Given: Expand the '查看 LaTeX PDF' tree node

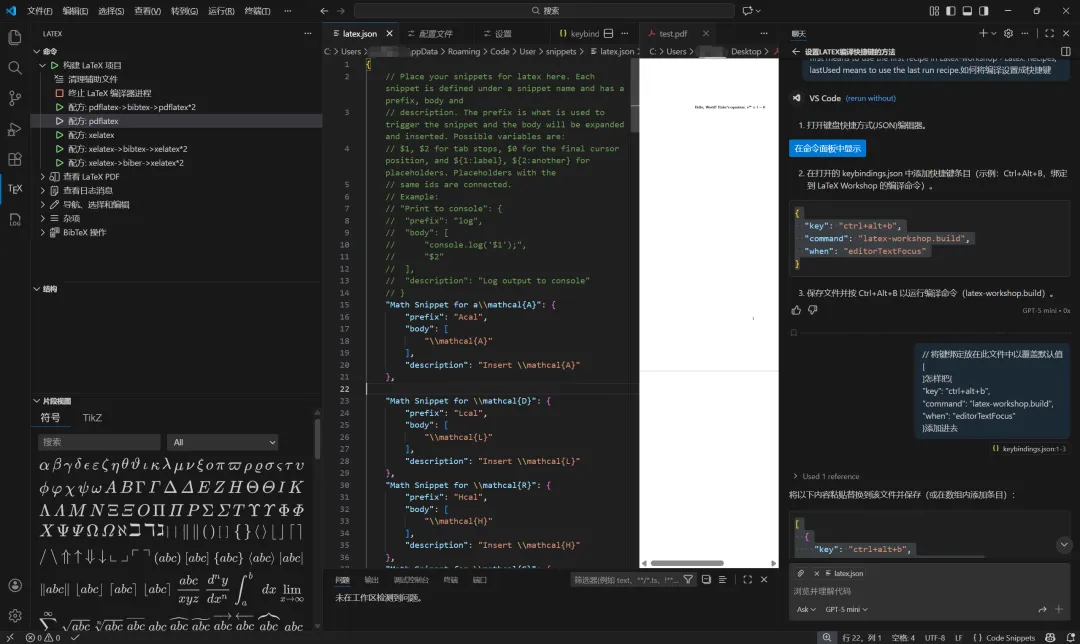Looking at the screenshot, I should tap(91, 177).
